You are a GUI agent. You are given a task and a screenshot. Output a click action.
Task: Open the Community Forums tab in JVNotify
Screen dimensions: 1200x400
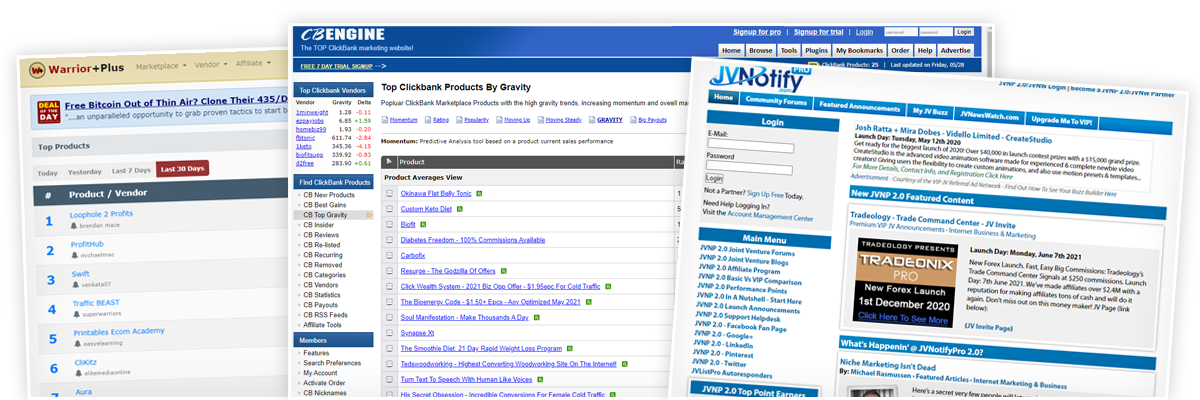tap(775, 100)
